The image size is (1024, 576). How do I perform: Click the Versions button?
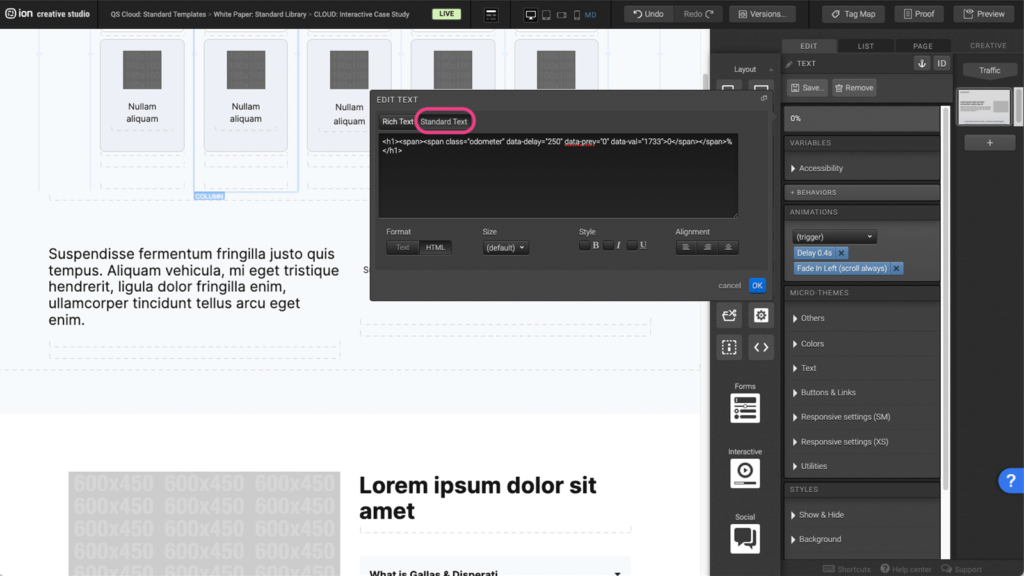[x=762, y=14]
